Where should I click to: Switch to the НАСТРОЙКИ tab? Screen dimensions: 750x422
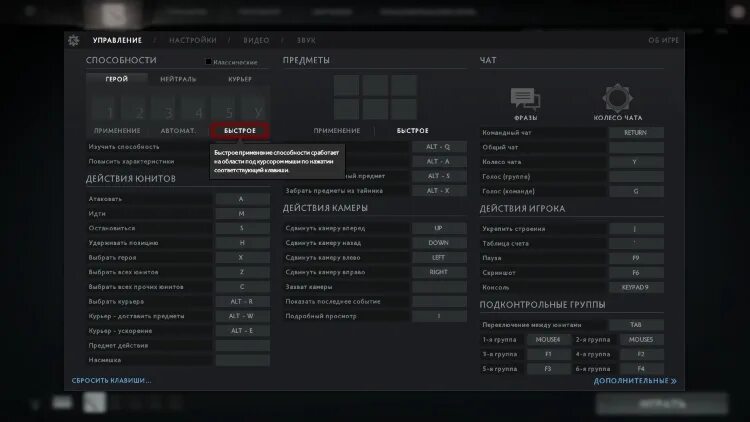(193, 40)
